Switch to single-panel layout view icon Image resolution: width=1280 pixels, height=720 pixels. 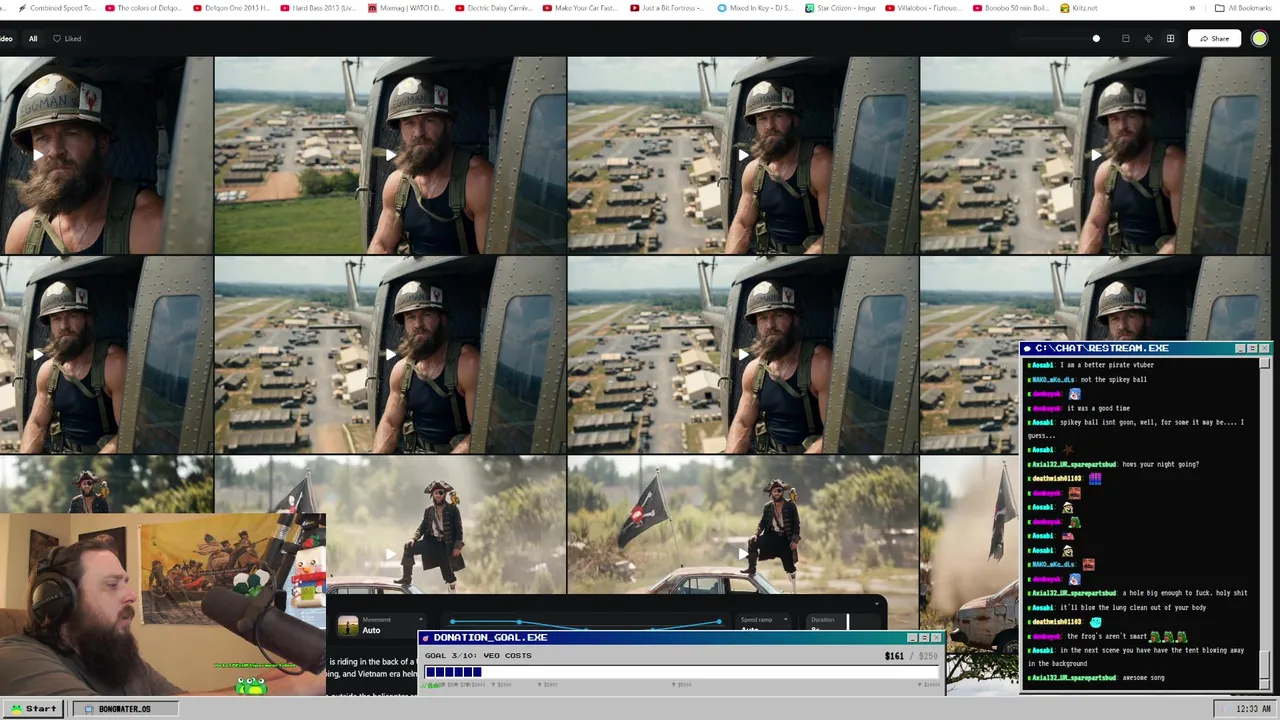coord(1126,39)
